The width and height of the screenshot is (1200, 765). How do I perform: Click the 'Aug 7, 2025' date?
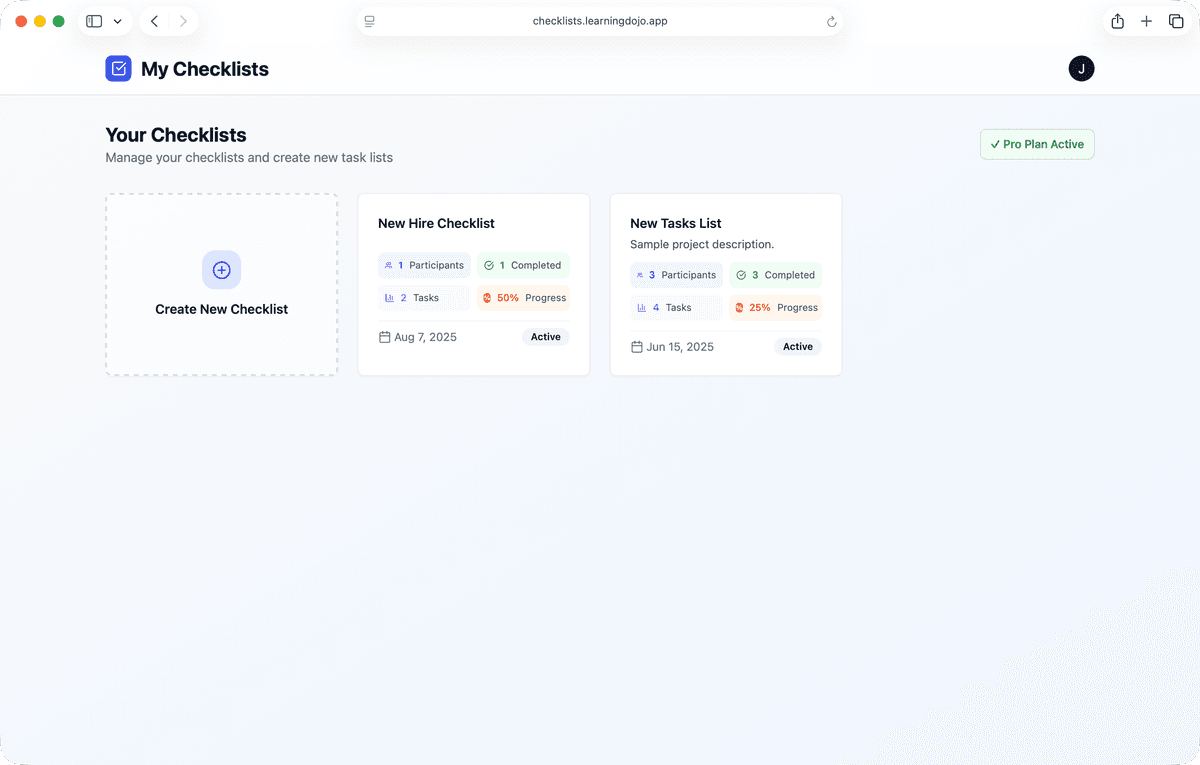coord(425,337)
